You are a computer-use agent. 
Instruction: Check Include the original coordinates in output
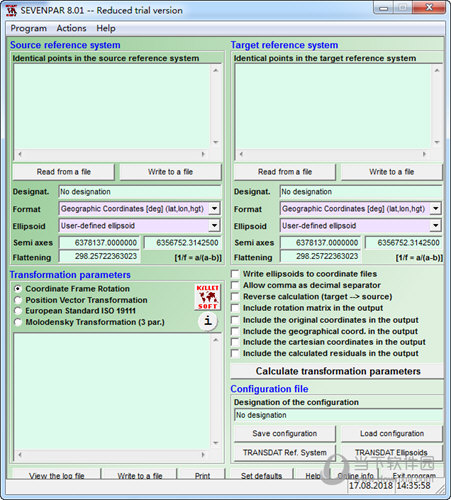point(235,320)
